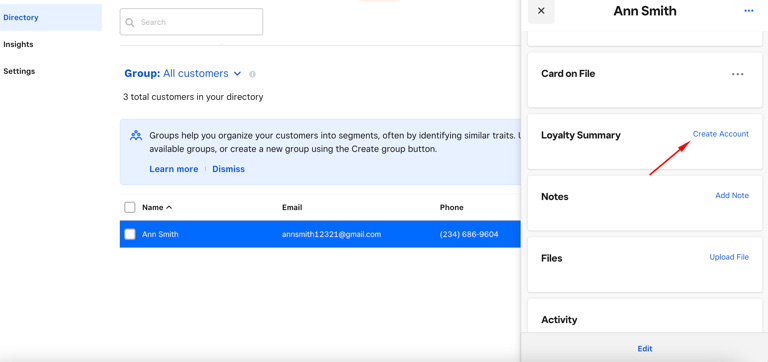
Task: Click Upload File in the Files card
Action: (x=729, y=257)
